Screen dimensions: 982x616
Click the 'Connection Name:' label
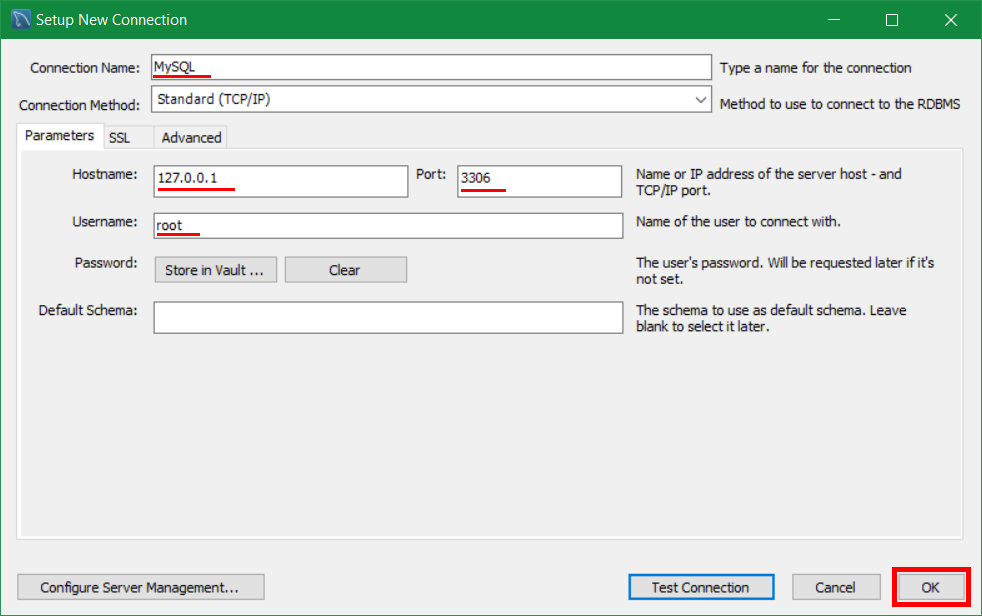coord(85,68)
